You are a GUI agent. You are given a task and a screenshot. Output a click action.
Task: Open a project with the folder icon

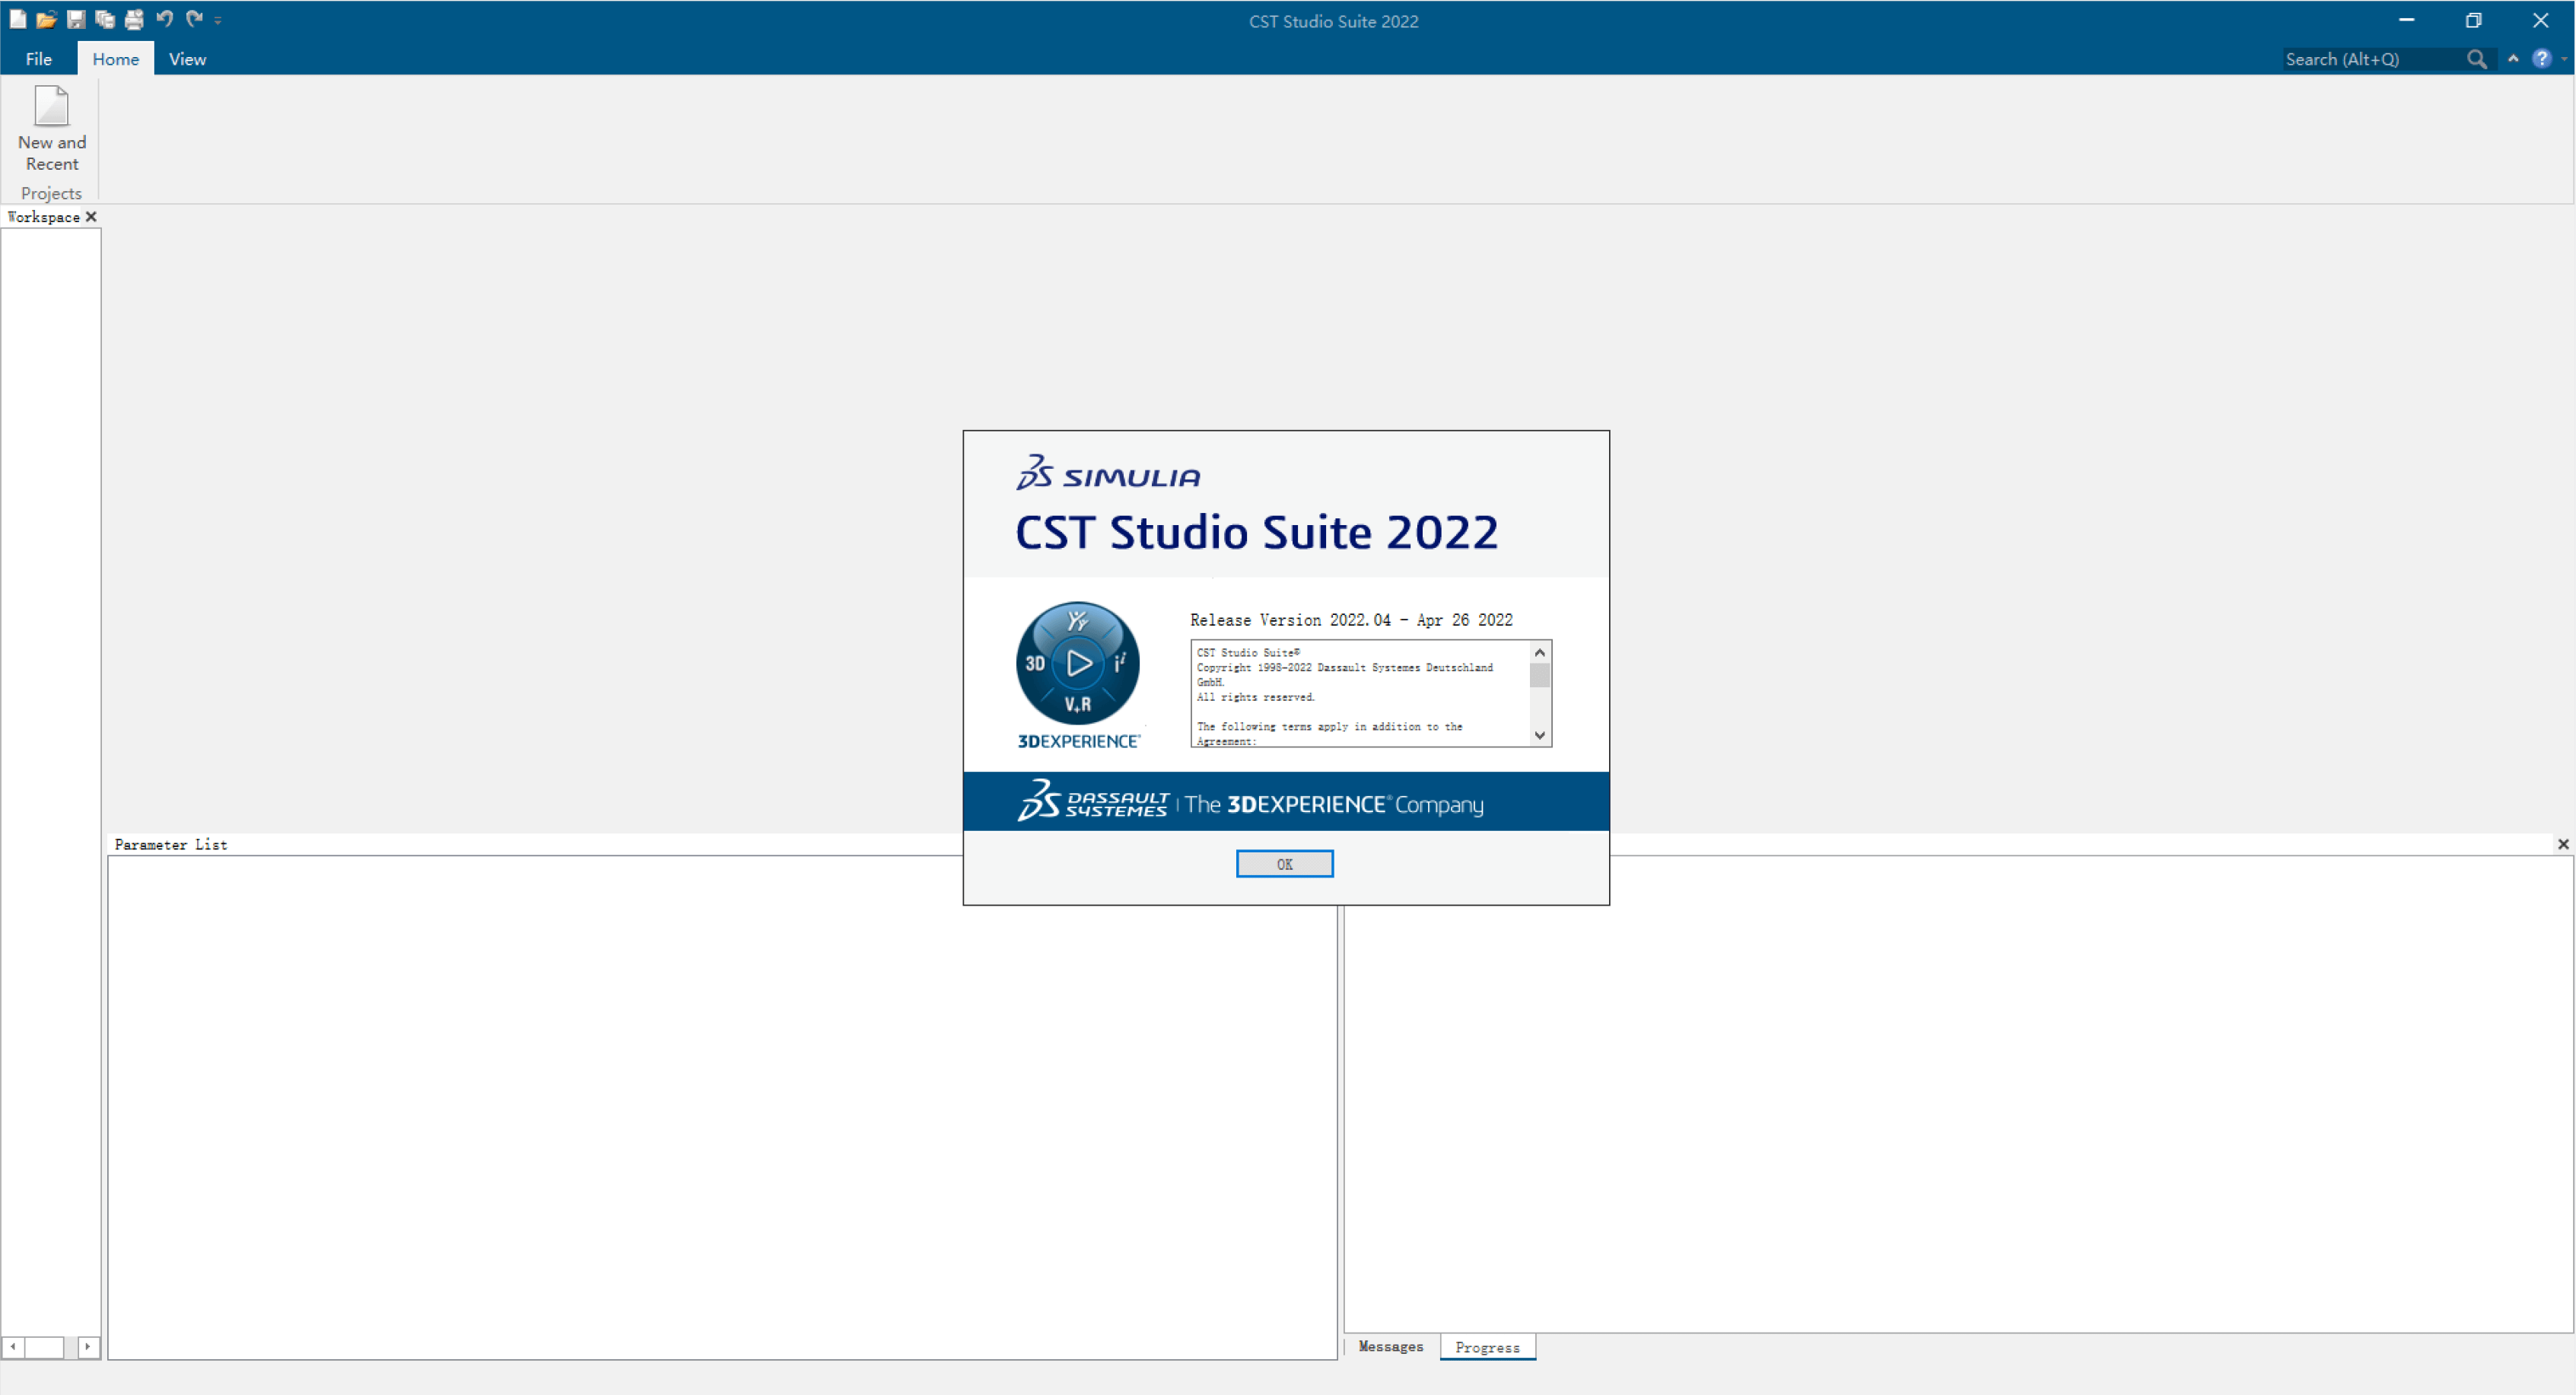click(47, 19)
